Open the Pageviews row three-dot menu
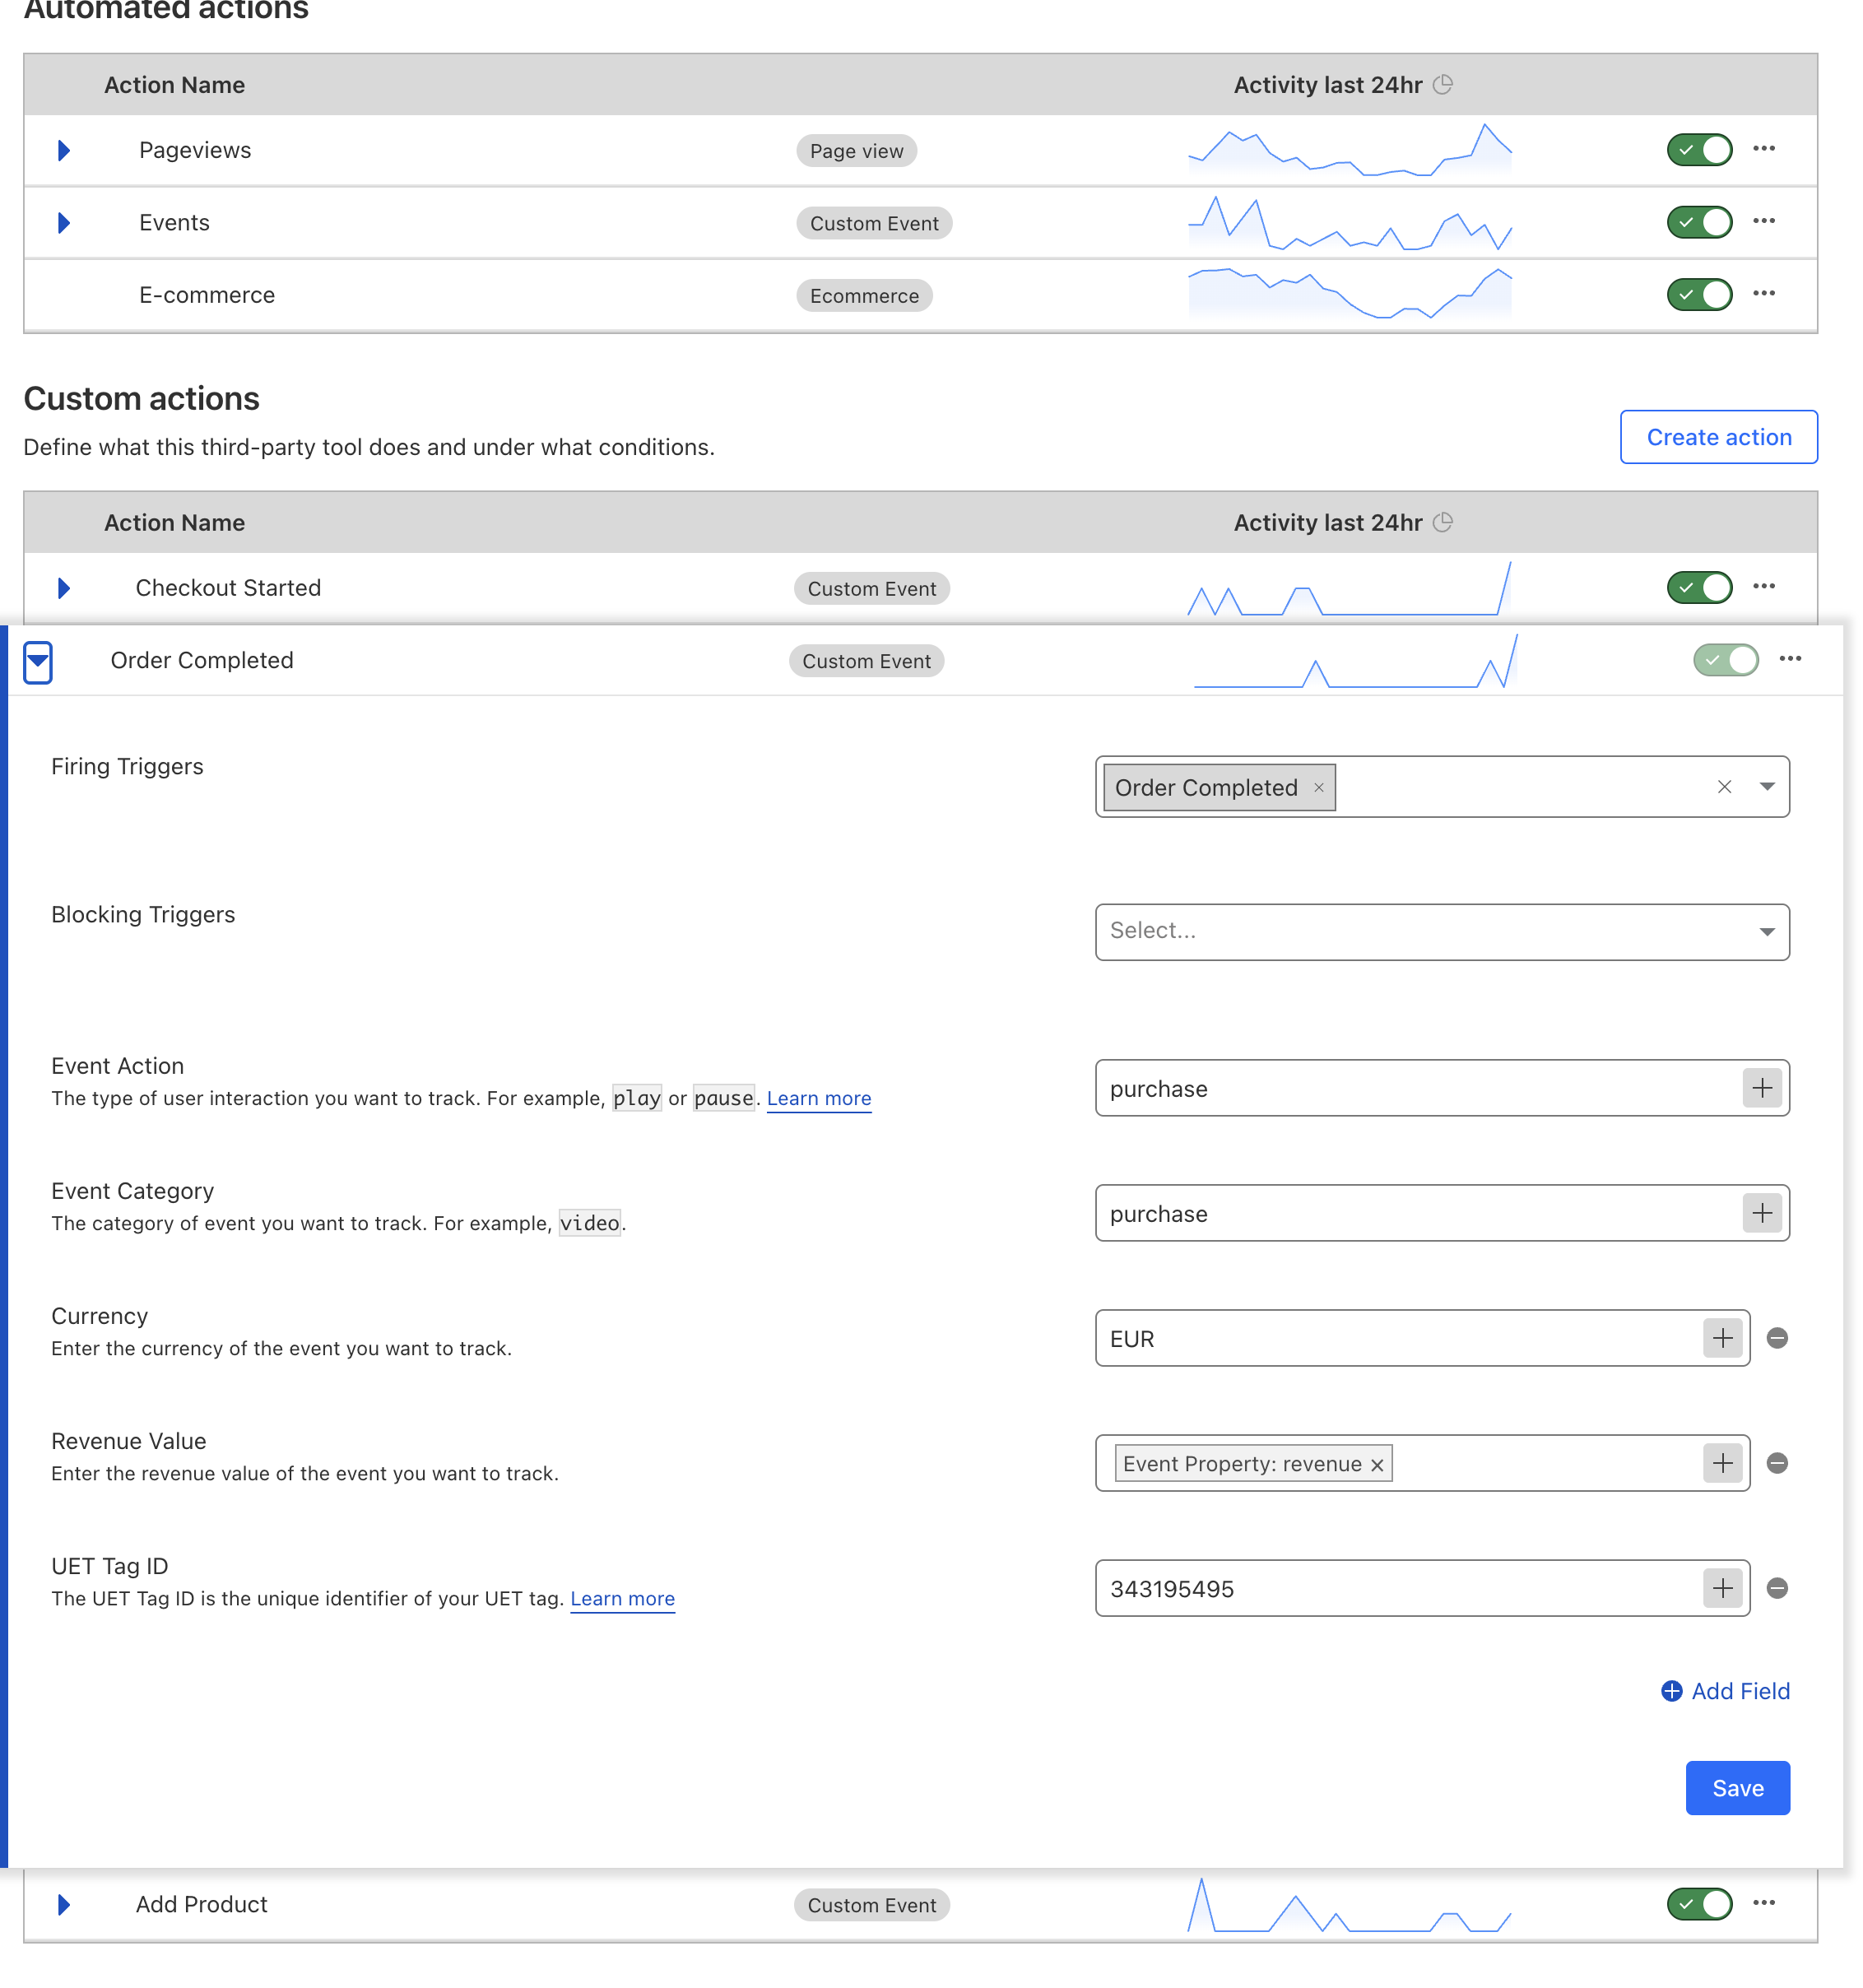 1763,149
